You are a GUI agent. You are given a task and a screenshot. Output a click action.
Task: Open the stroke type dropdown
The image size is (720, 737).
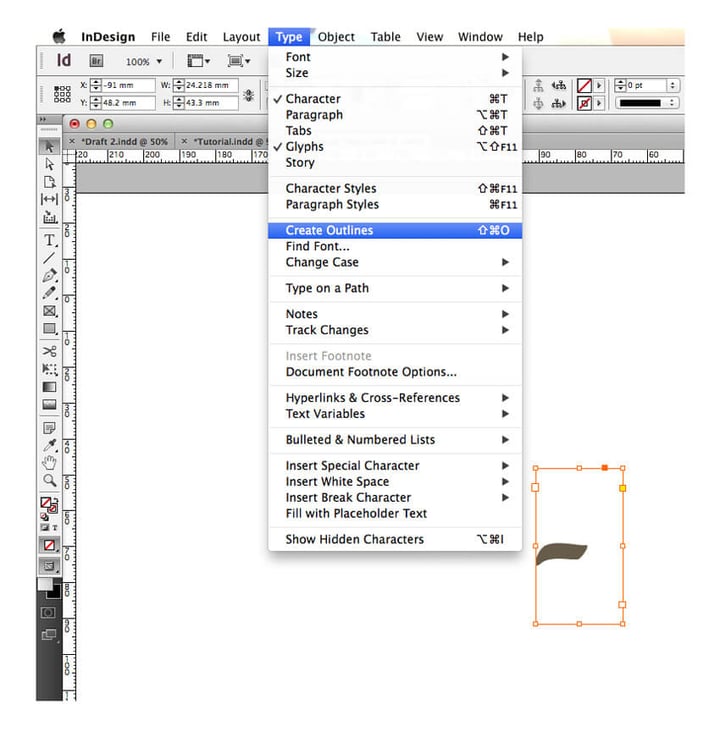[647, 103]
